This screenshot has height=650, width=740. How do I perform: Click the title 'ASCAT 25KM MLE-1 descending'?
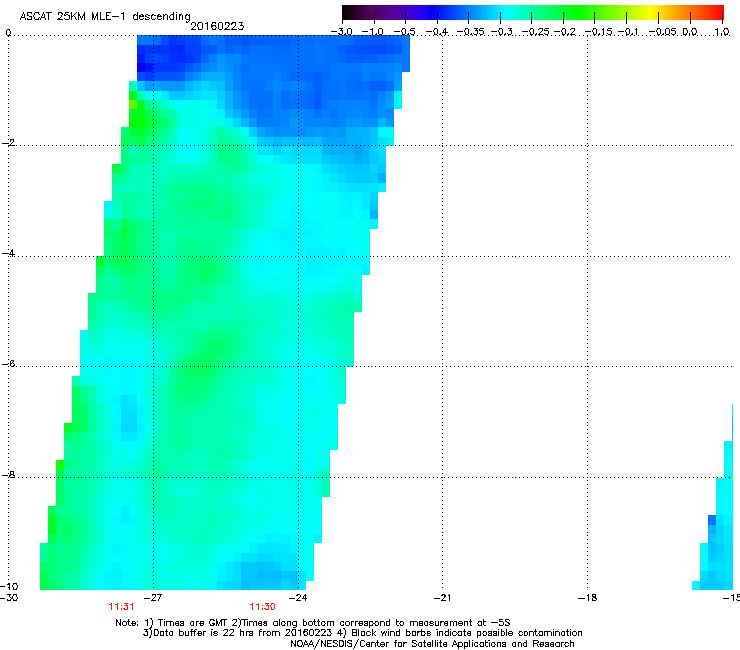click(x=105, y=16)
